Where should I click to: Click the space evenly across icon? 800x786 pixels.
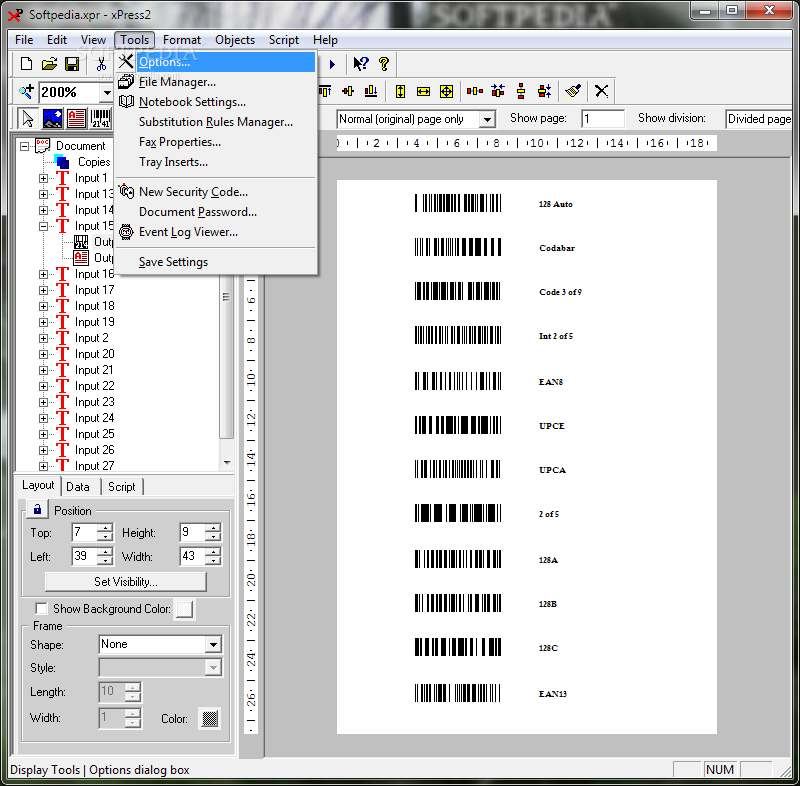474,91
